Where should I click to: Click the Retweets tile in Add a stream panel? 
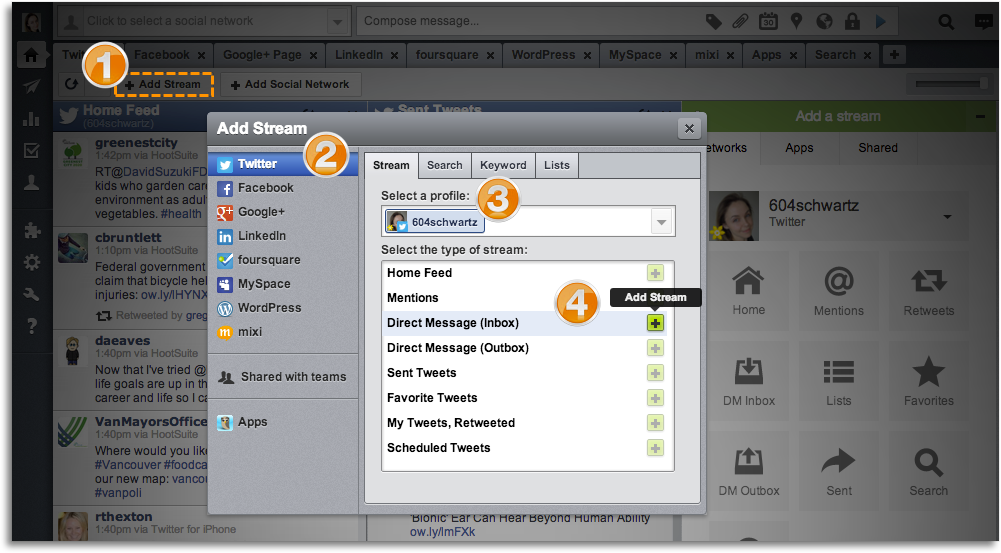click(929, 292)
